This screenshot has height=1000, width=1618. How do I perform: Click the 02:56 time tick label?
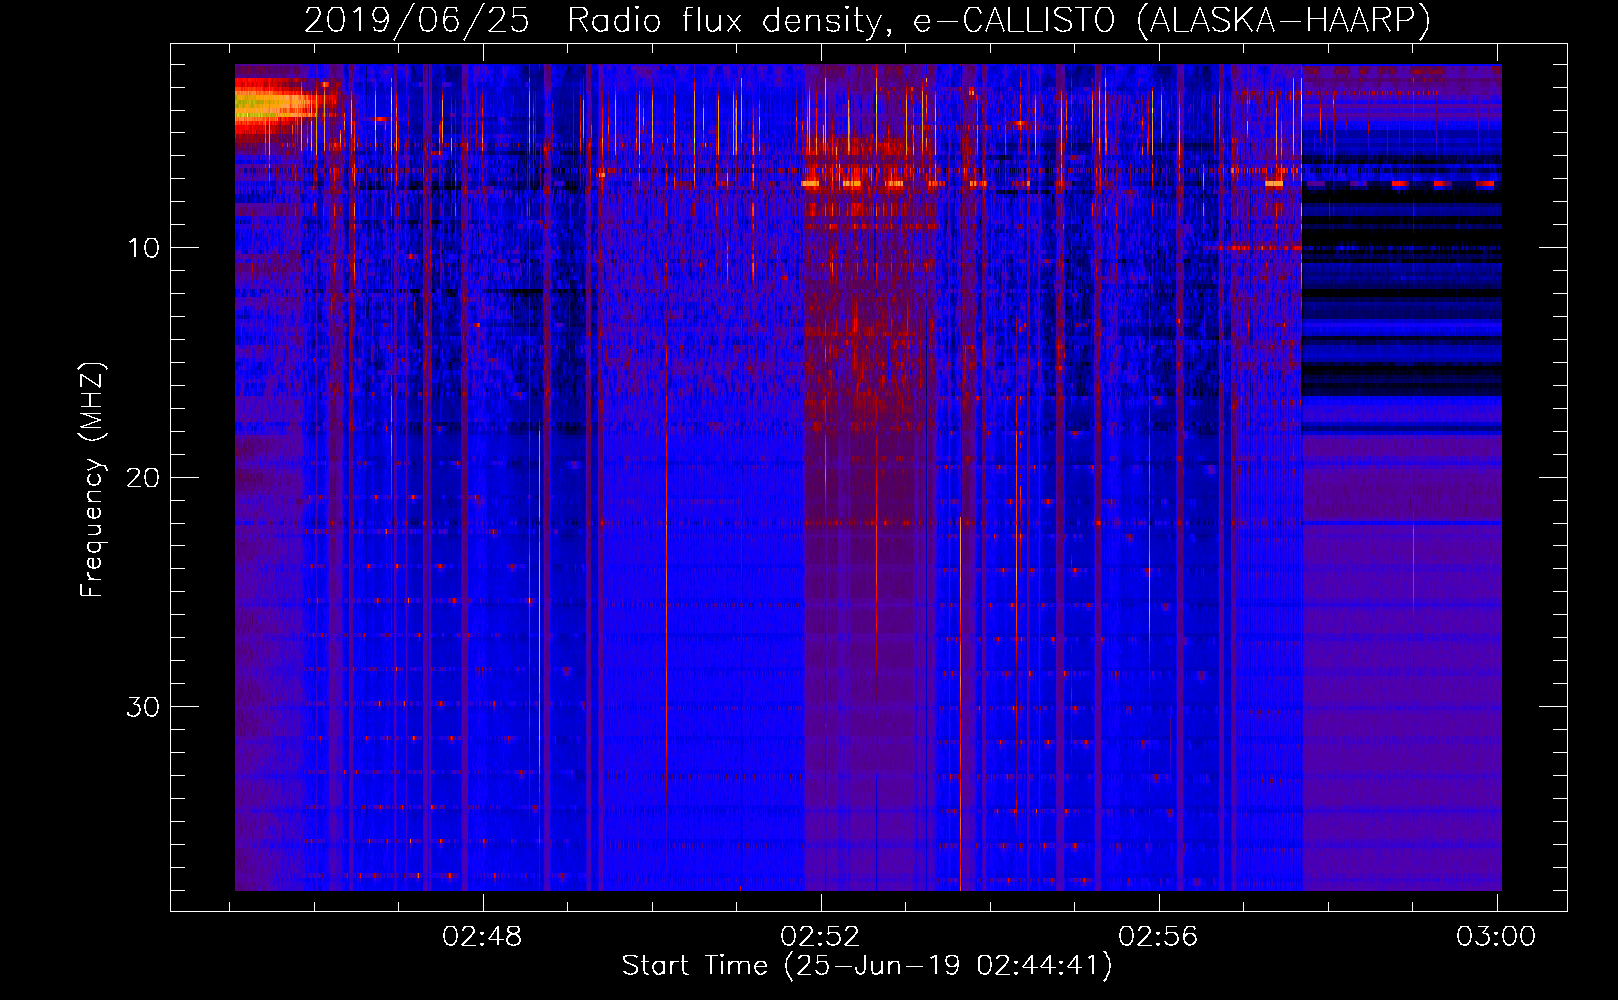[1158, 936]
